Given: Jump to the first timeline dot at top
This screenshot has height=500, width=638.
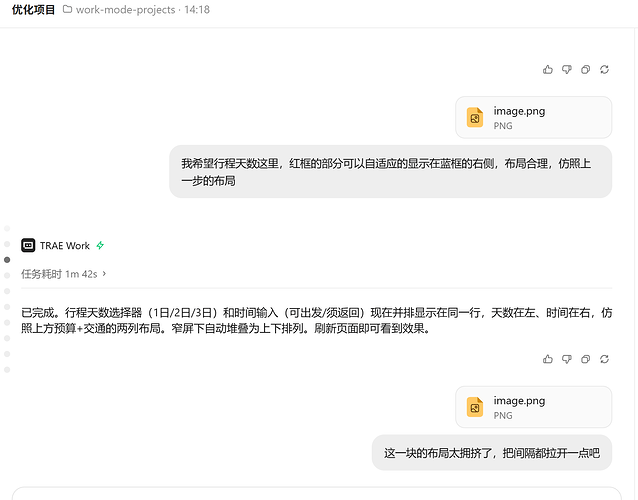Looking at the screenshot, I should tap(7, 228).
